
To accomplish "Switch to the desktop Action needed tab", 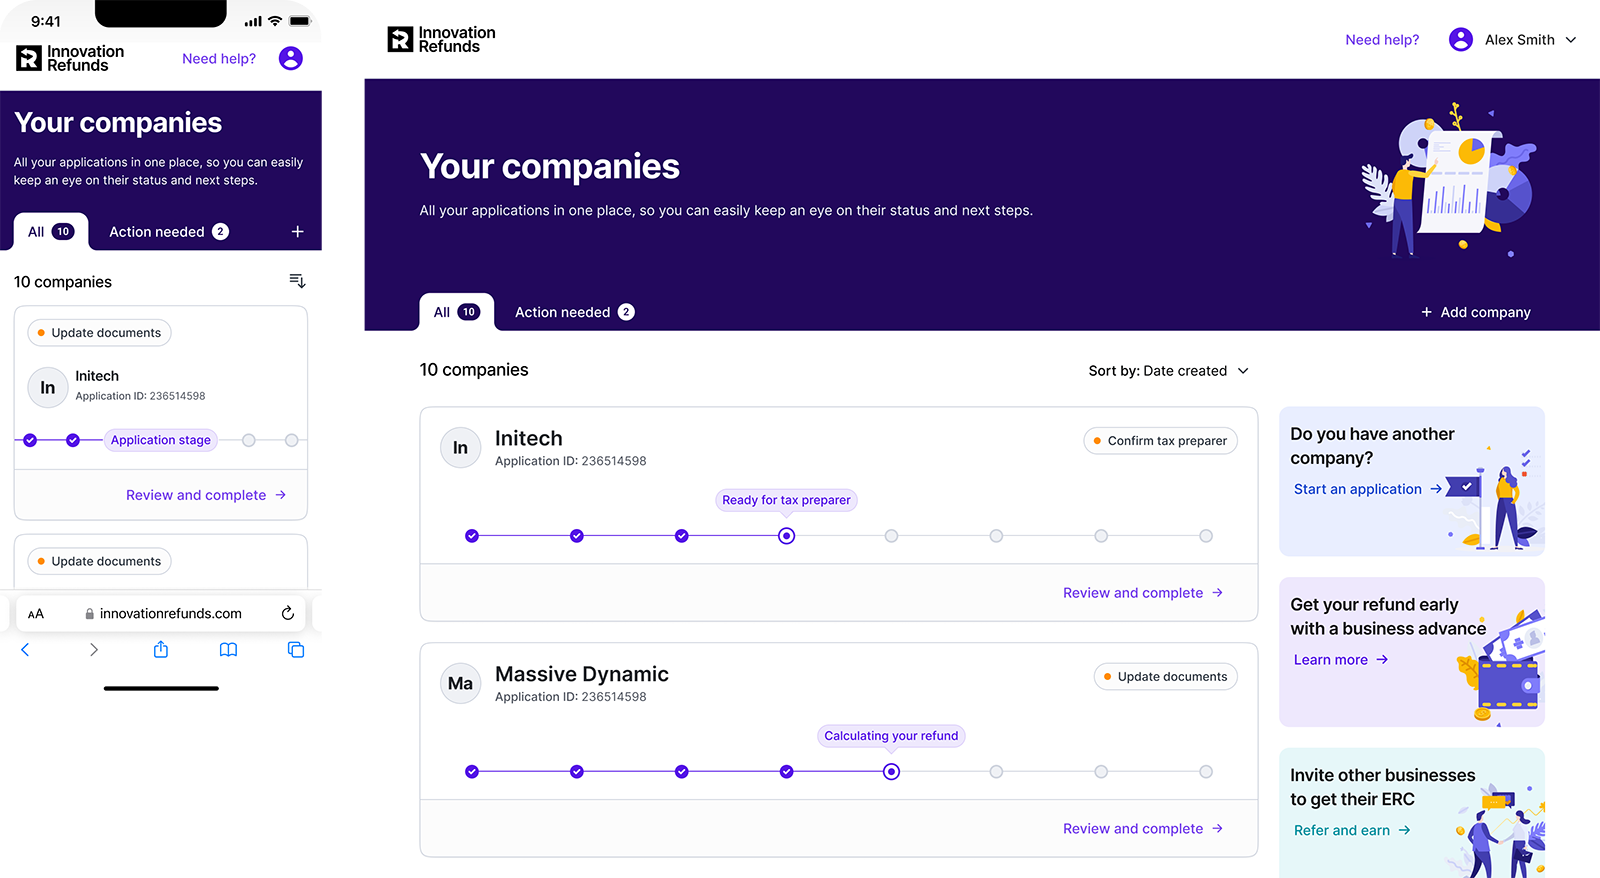I will pyautogui.click(x=574, y=312).
